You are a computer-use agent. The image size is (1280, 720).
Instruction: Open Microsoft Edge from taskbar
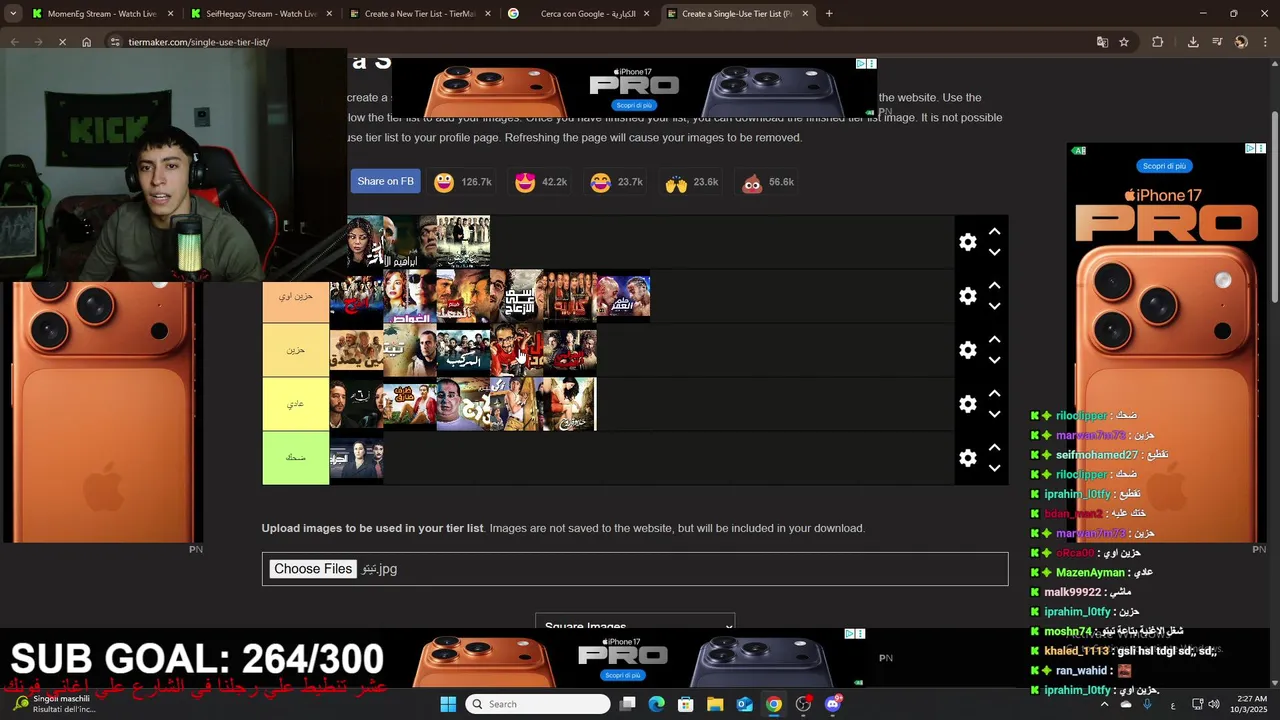(x=656, y=704)
